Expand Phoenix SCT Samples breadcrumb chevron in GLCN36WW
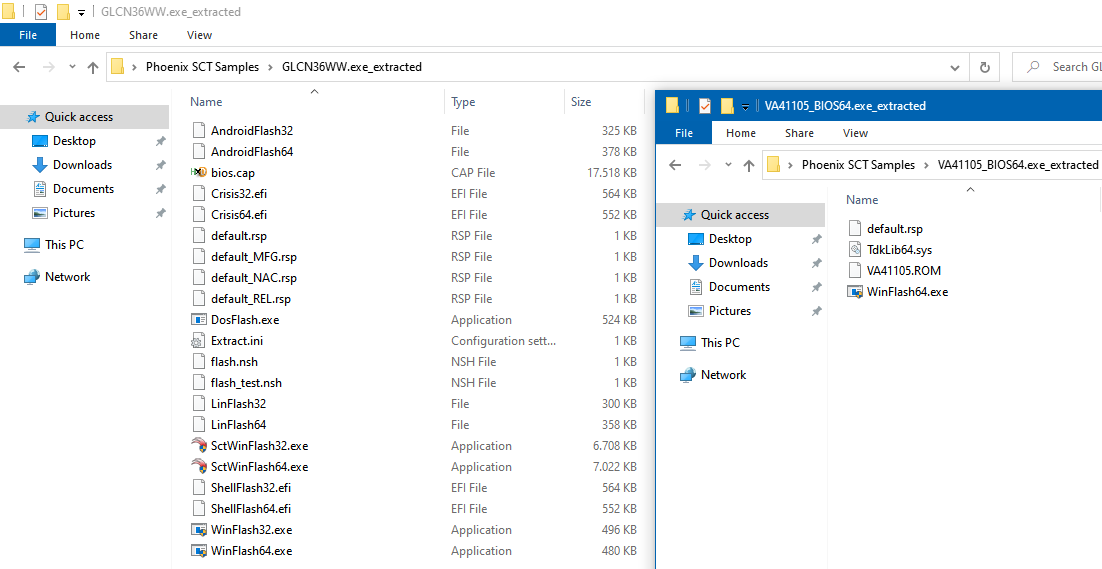 [270, 67]
